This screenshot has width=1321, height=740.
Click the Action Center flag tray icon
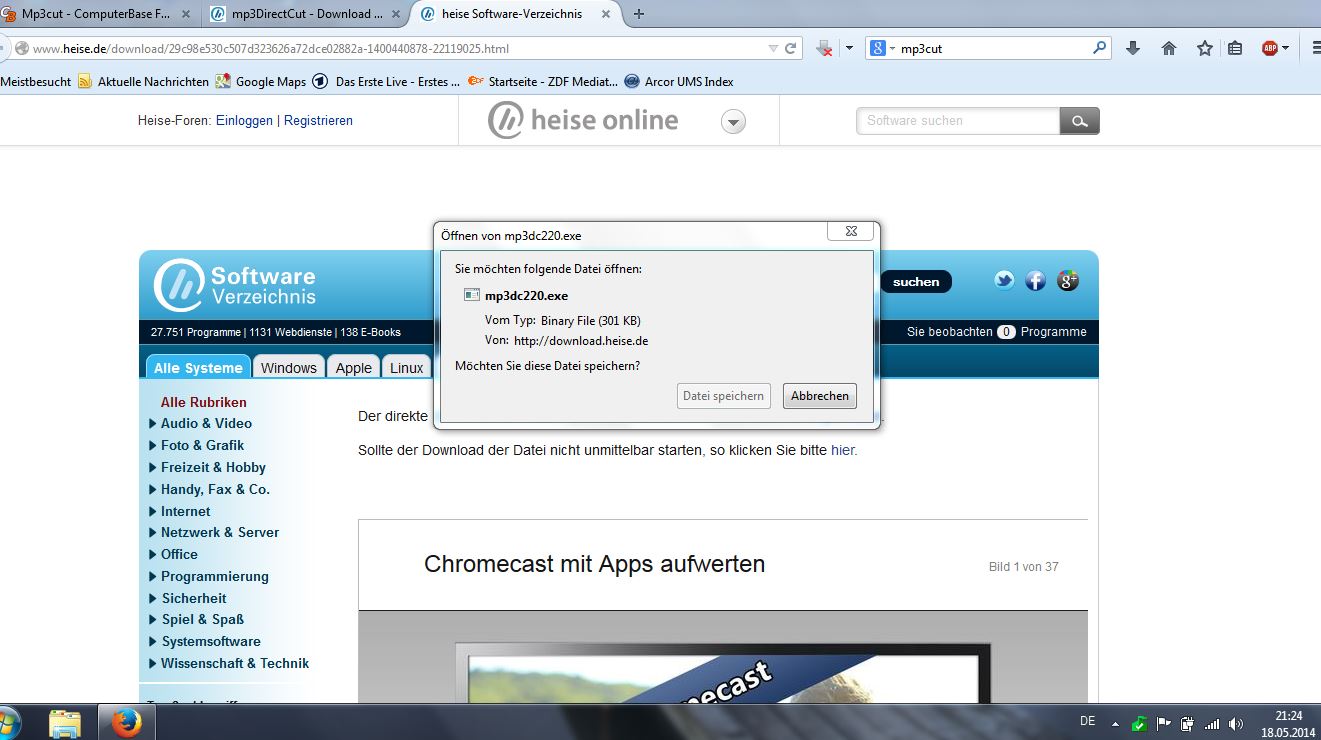(1164, 723)
